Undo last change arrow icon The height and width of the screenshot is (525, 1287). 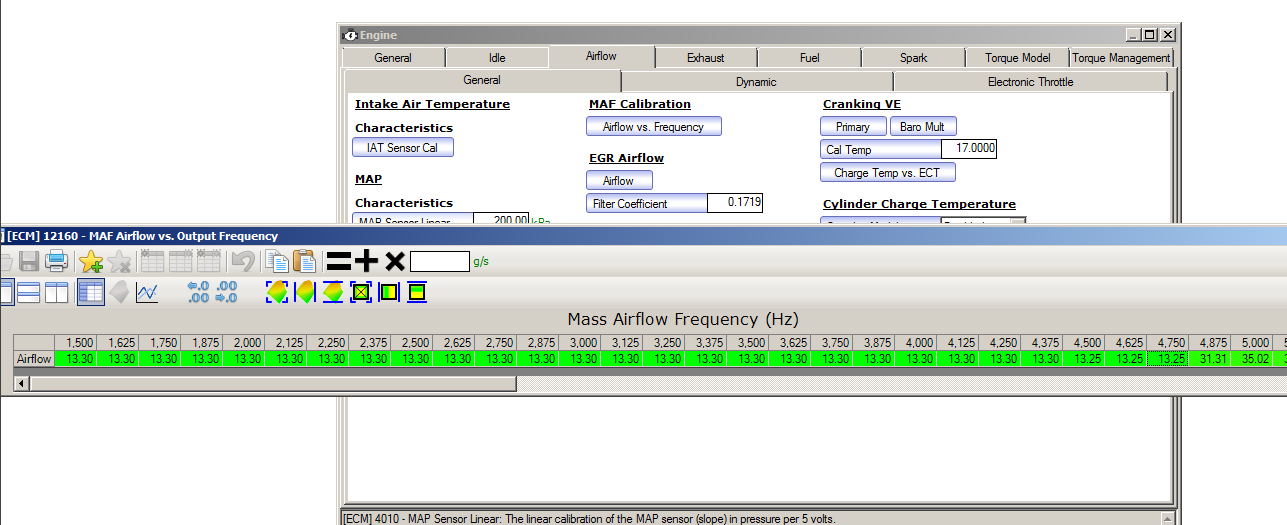242,262
